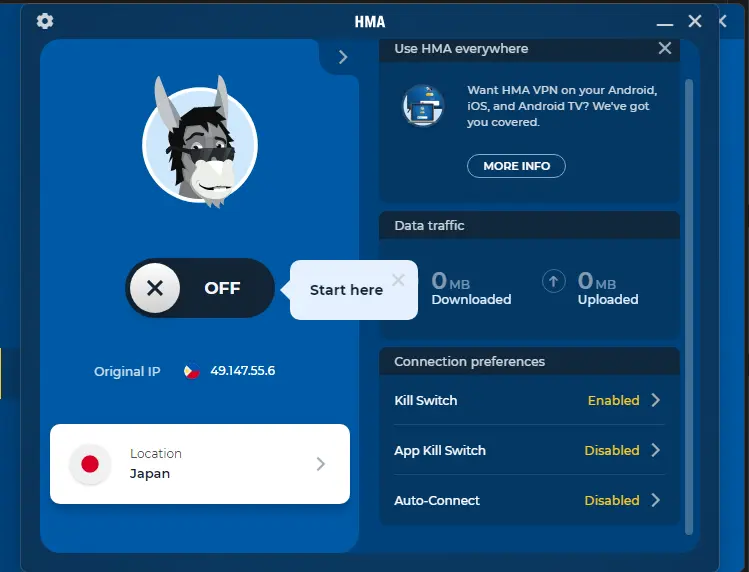Click the Original IP label
Image resolution: width=749 pixels, height=572 pixels.
(127, 371)
